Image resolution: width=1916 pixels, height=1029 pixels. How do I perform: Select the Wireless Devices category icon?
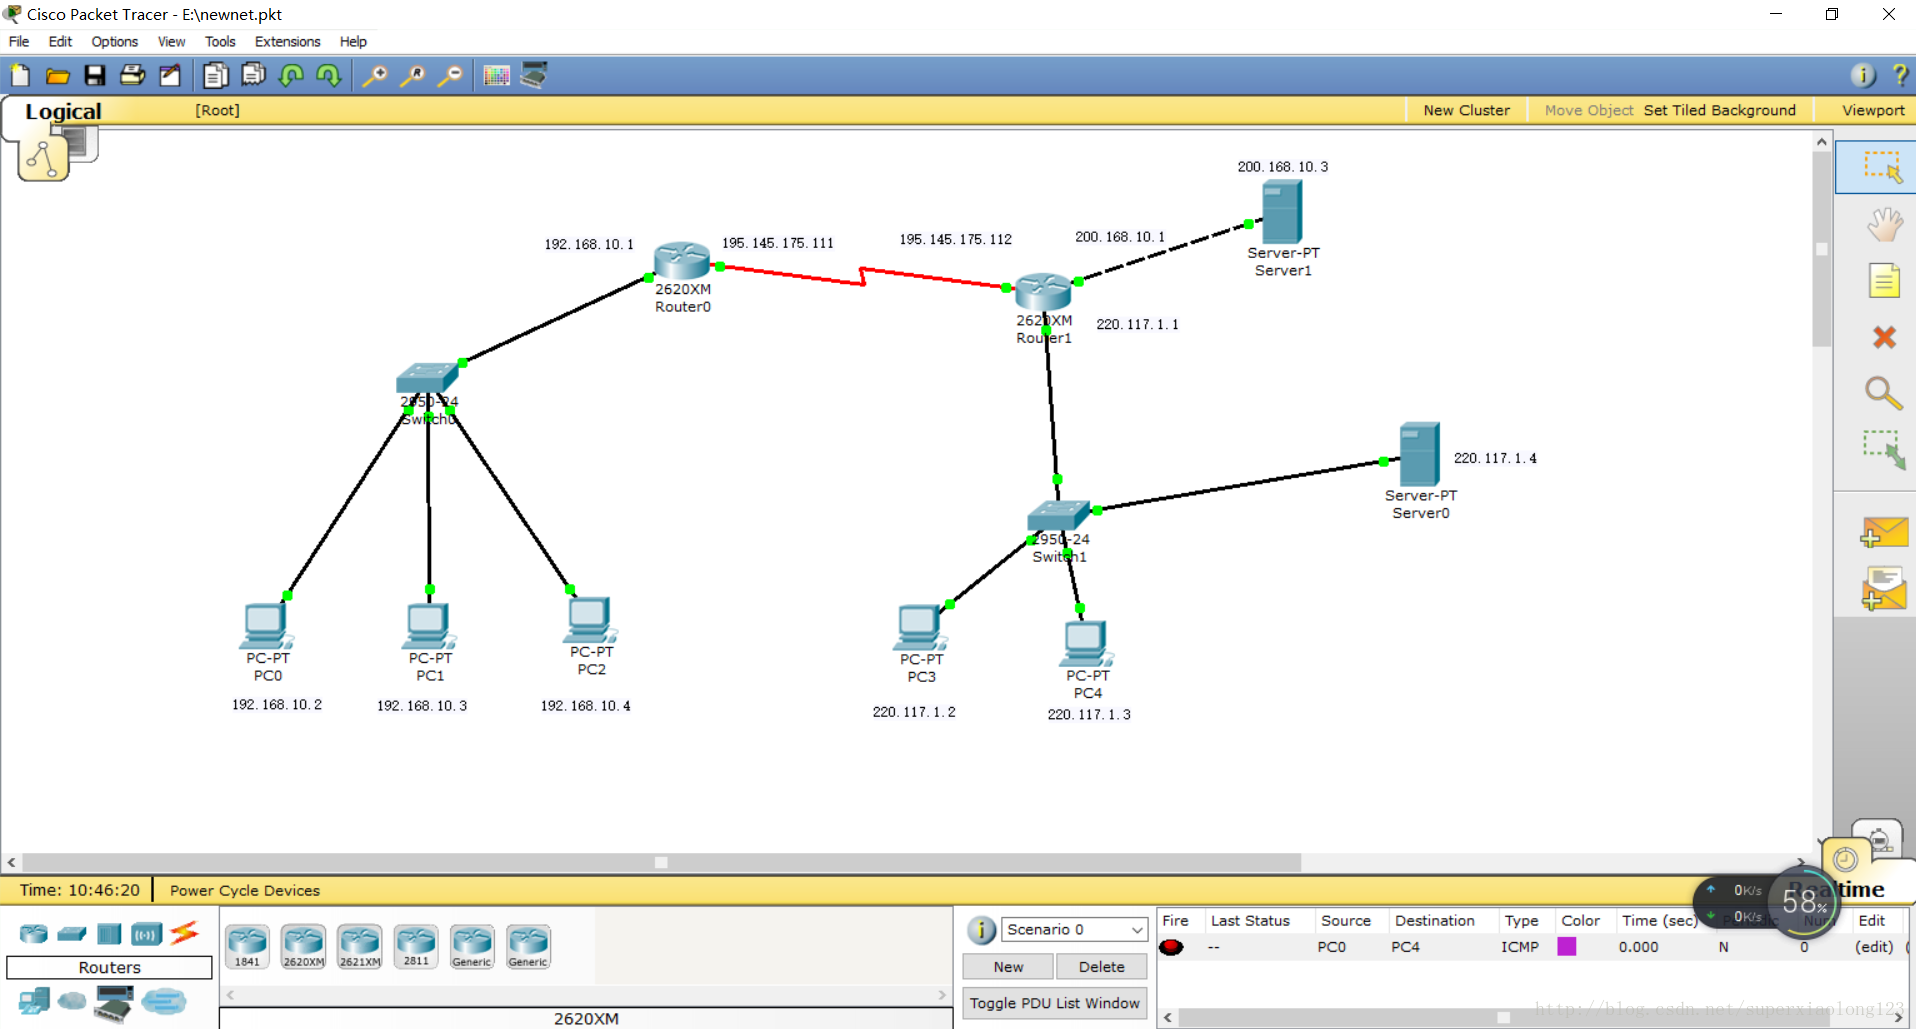point(146,934)
